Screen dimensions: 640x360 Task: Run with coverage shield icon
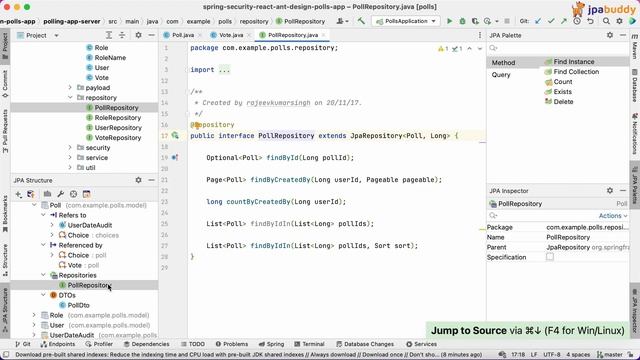475,21
